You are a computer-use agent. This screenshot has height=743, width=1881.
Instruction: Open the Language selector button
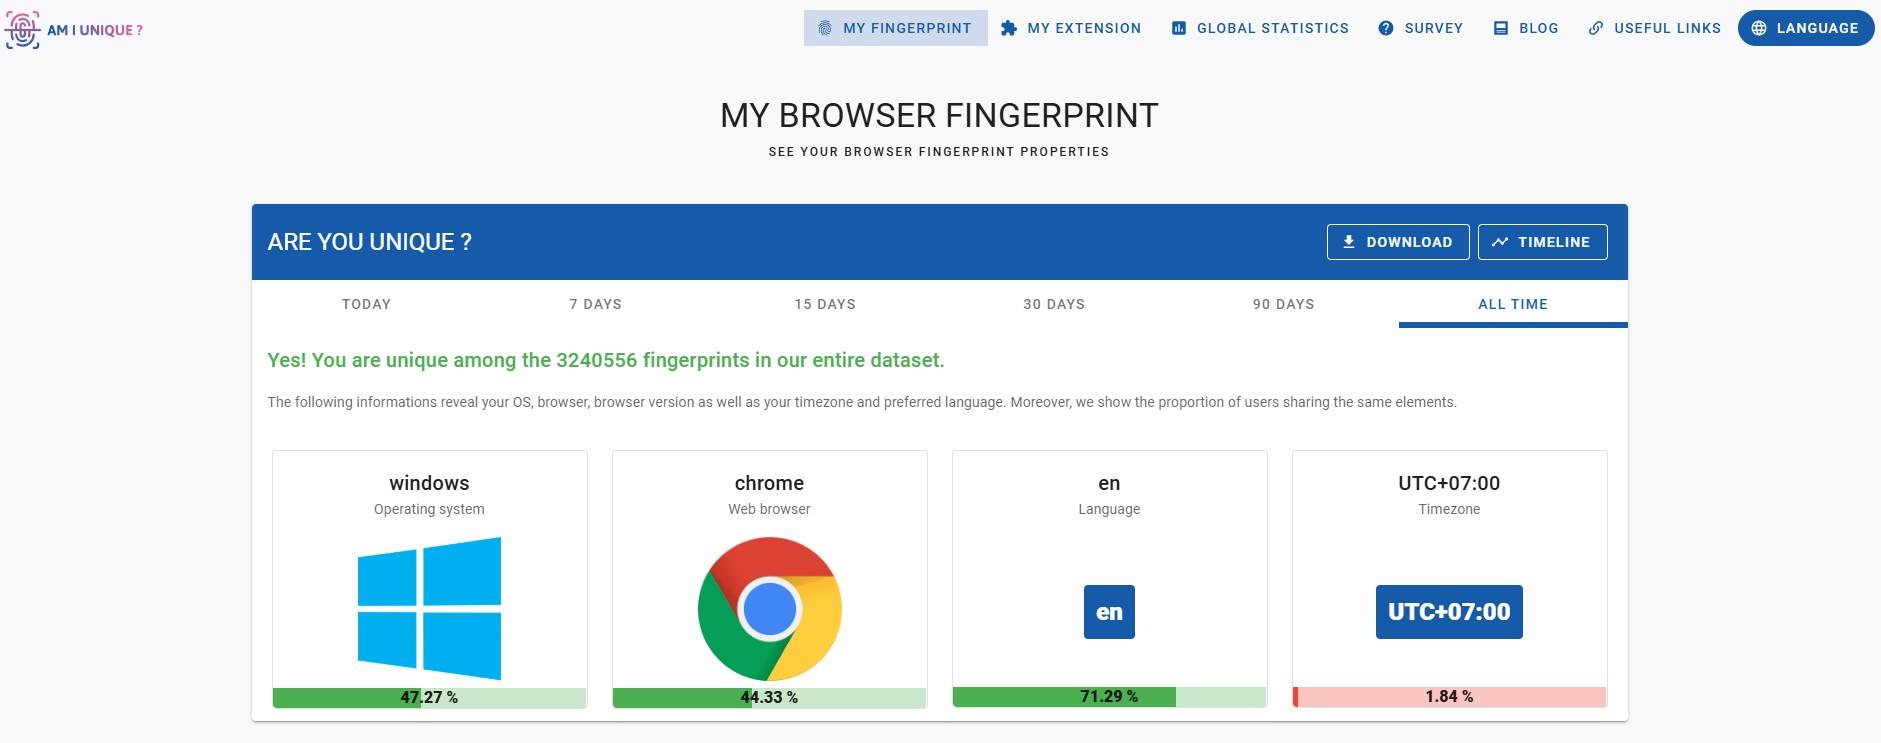tap(1805, 28)
